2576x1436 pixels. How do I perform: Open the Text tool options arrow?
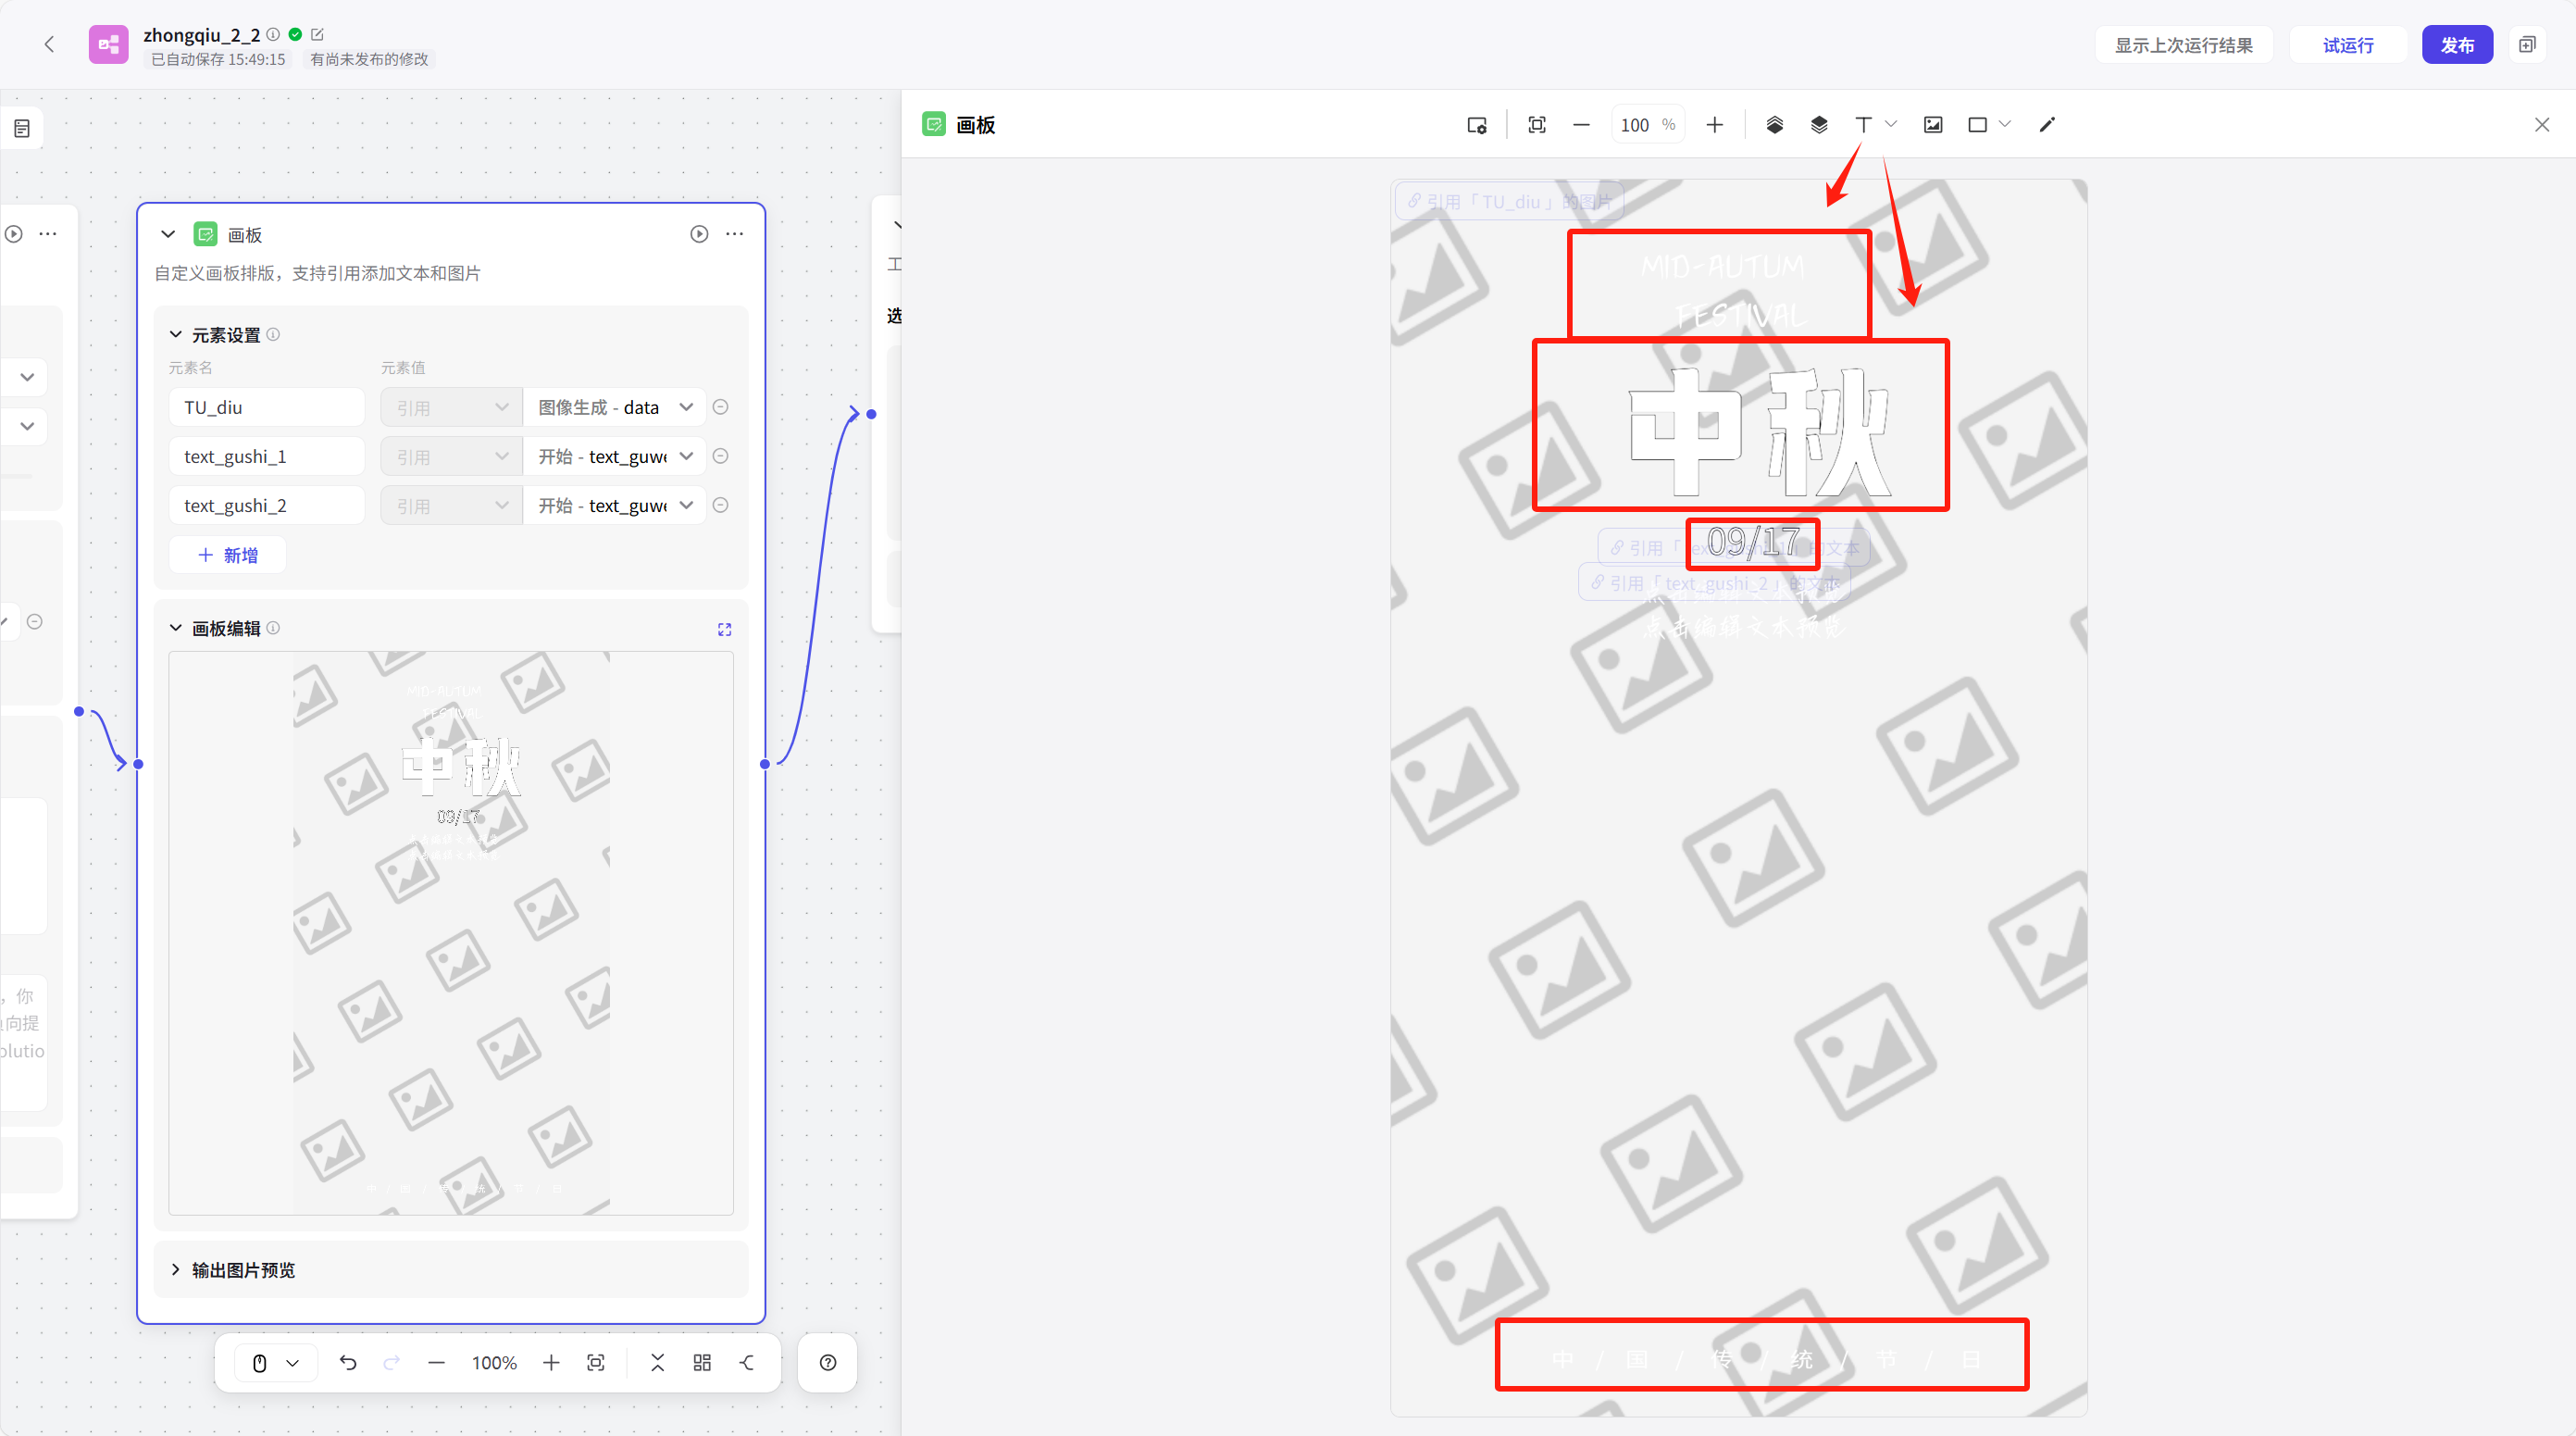click(x=1891, y=125)
